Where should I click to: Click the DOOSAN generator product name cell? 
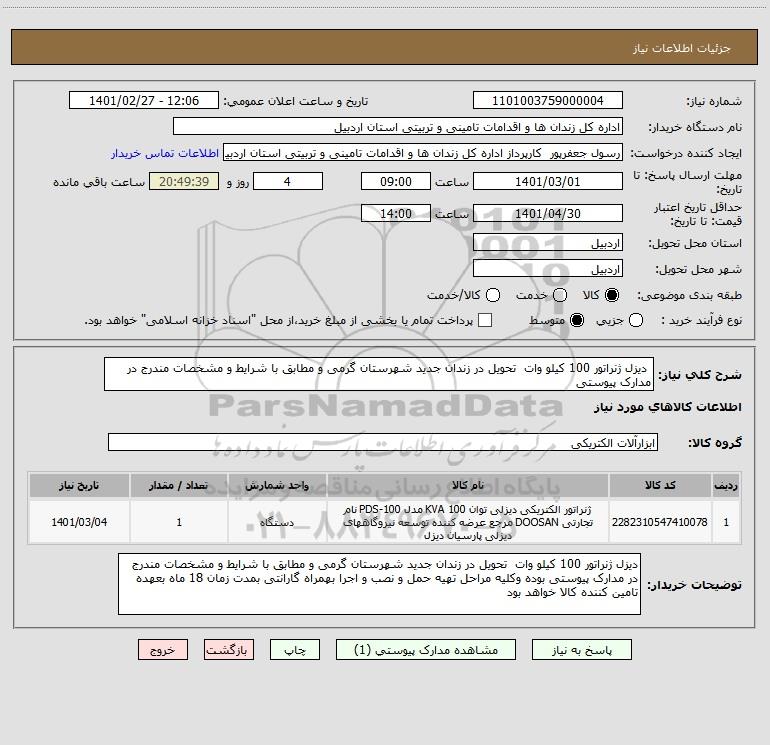[468, 522]
